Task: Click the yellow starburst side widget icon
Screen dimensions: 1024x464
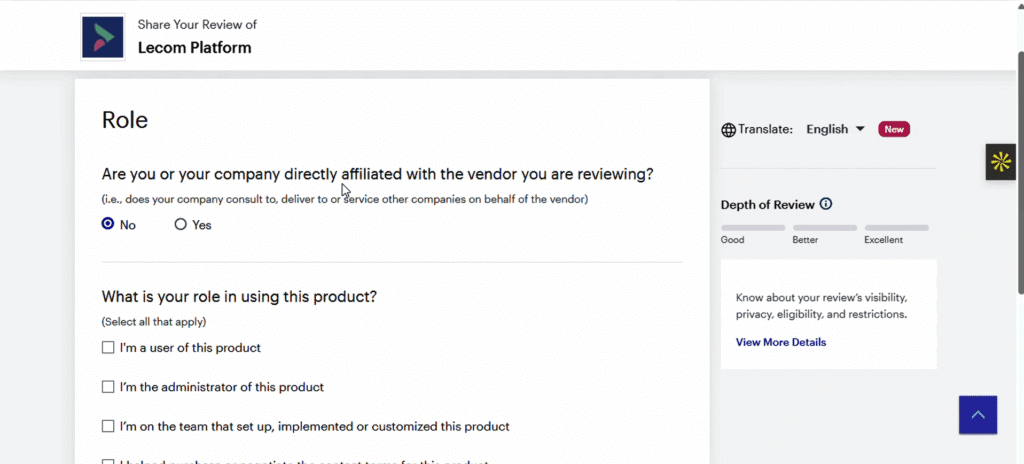Action: click(1000, 162)
